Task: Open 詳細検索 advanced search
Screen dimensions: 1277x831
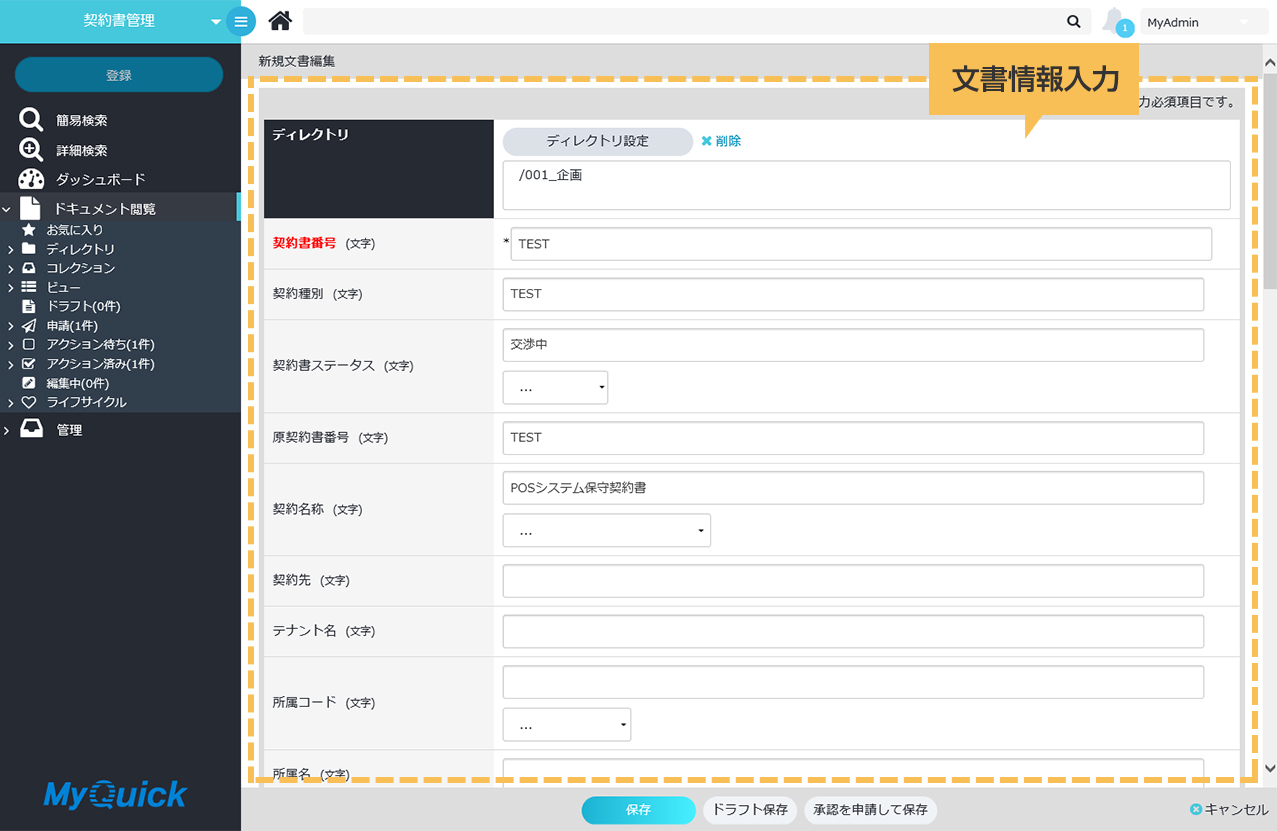Action: (80, 150)
